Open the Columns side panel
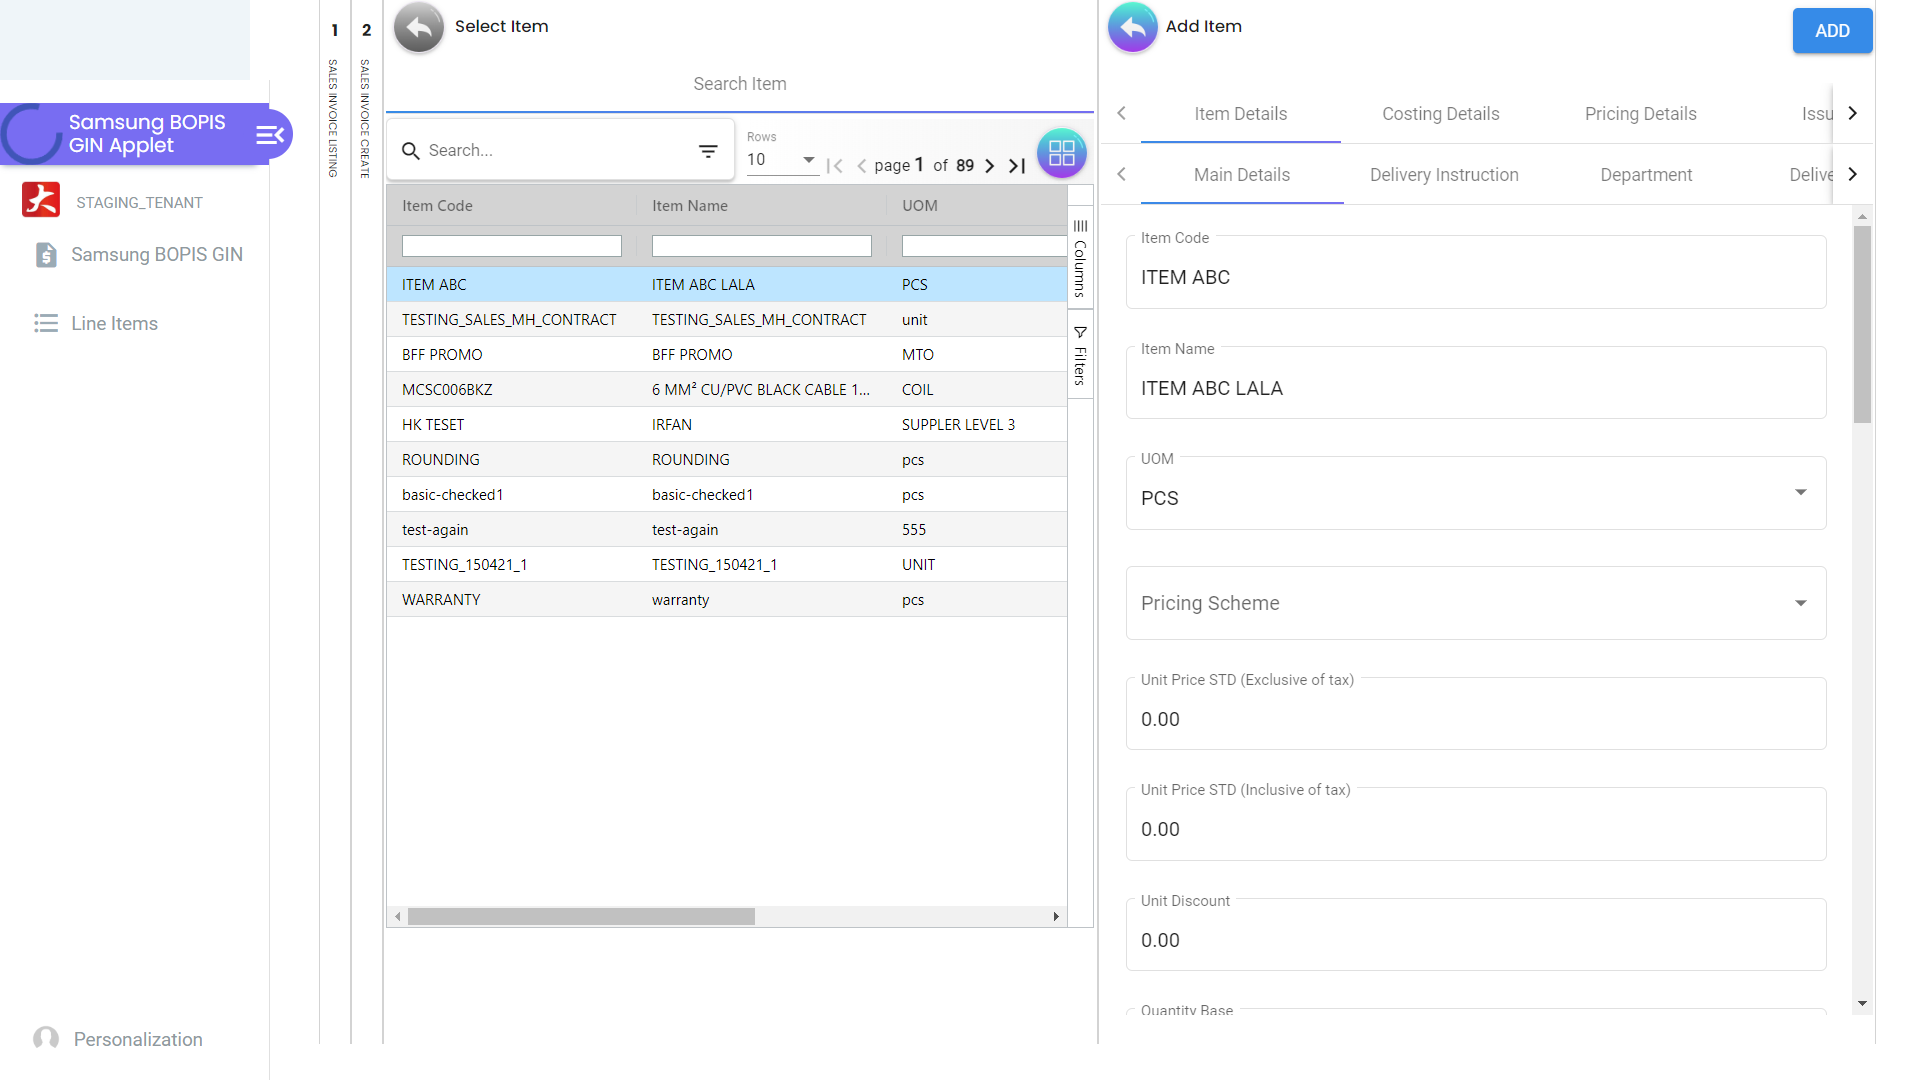1920x1080 pixels. [x=1080, y=258]
